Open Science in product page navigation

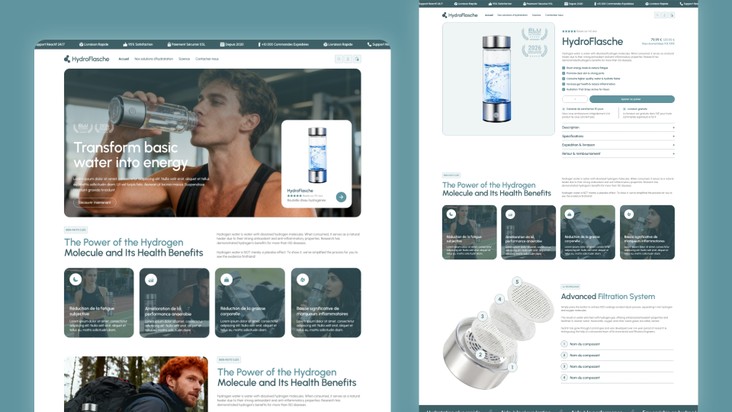[x=536, y=15]
